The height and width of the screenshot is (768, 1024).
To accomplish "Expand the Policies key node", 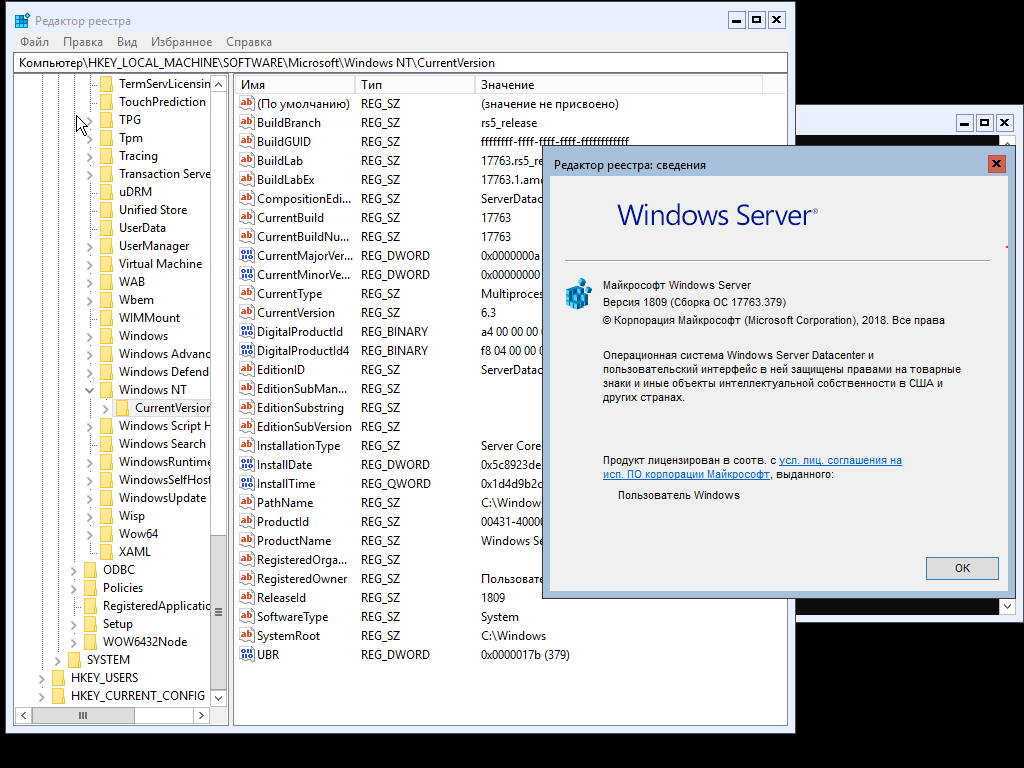I will [x=74, y=588].
